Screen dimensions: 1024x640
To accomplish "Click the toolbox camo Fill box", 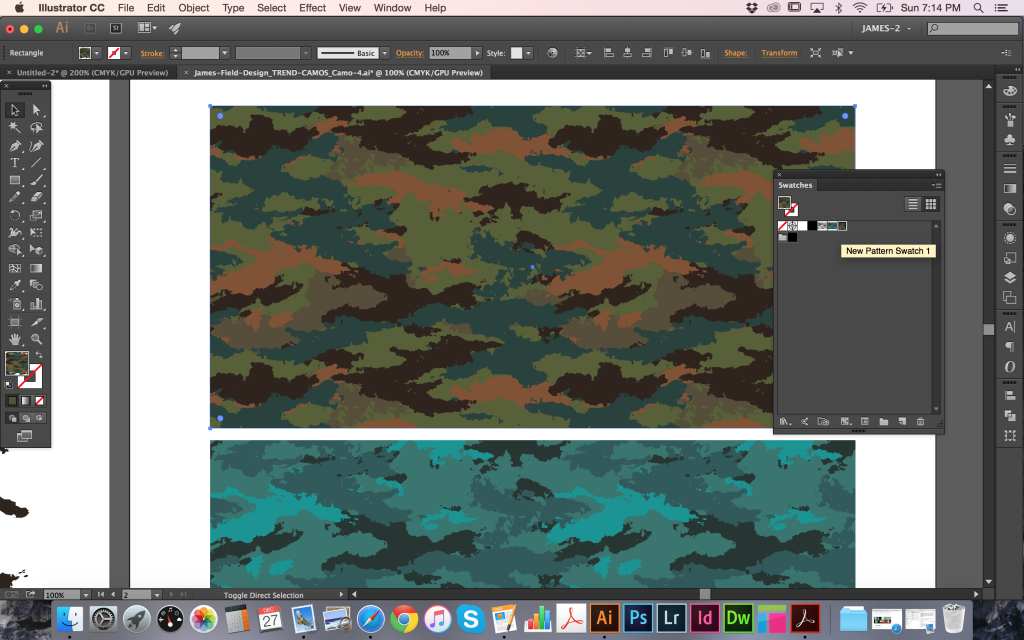I will point(16,363).
